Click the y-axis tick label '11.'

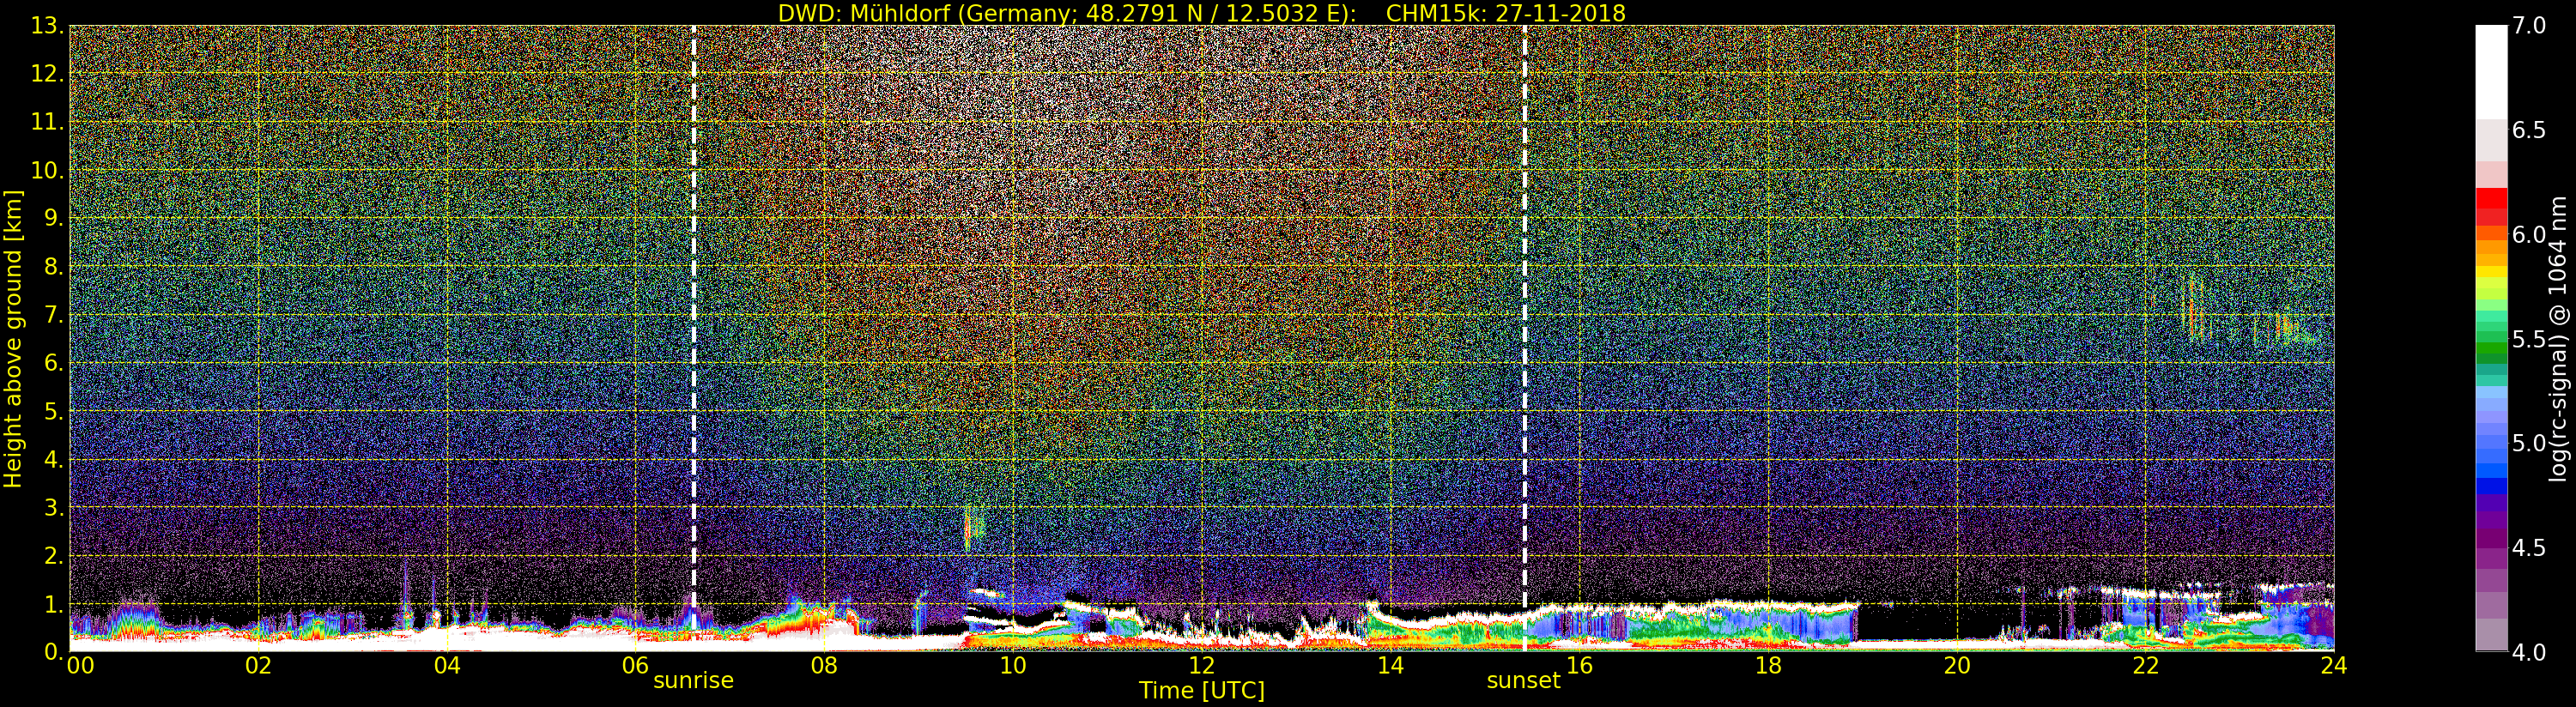click(47, 122)
